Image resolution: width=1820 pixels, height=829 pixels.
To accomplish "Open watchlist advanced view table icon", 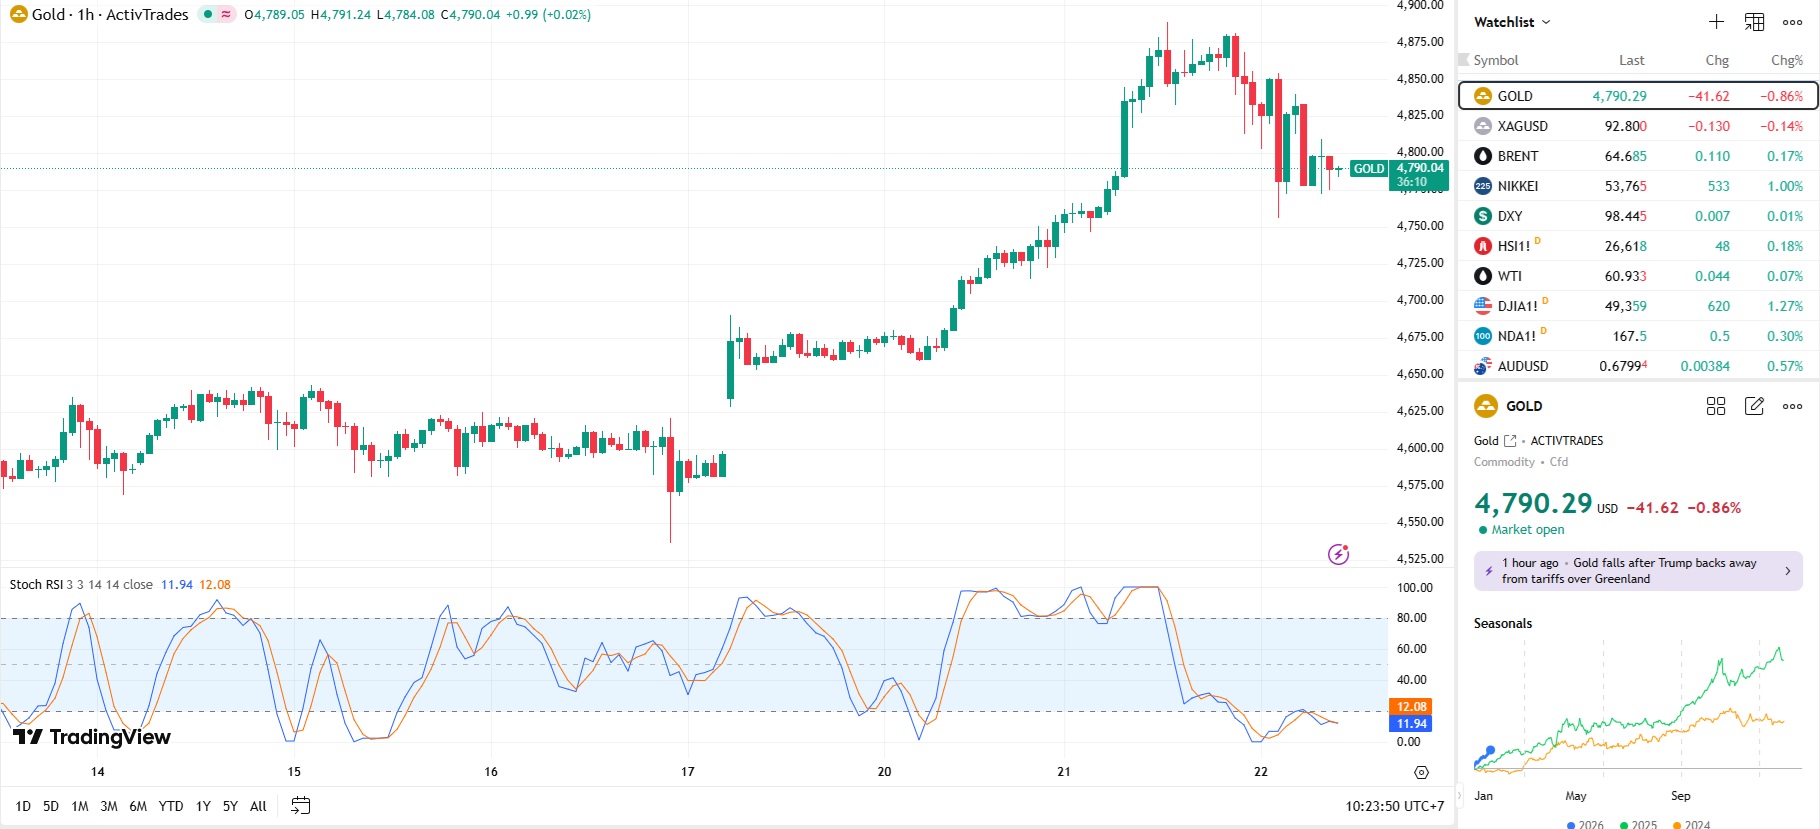I will click(x=1754, y=22).
